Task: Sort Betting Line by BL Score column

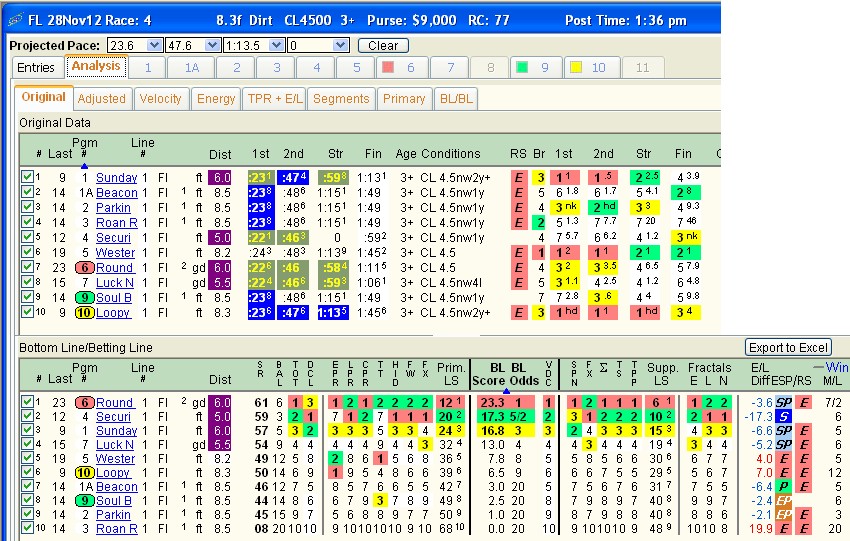Action: [x=490, y=374]
